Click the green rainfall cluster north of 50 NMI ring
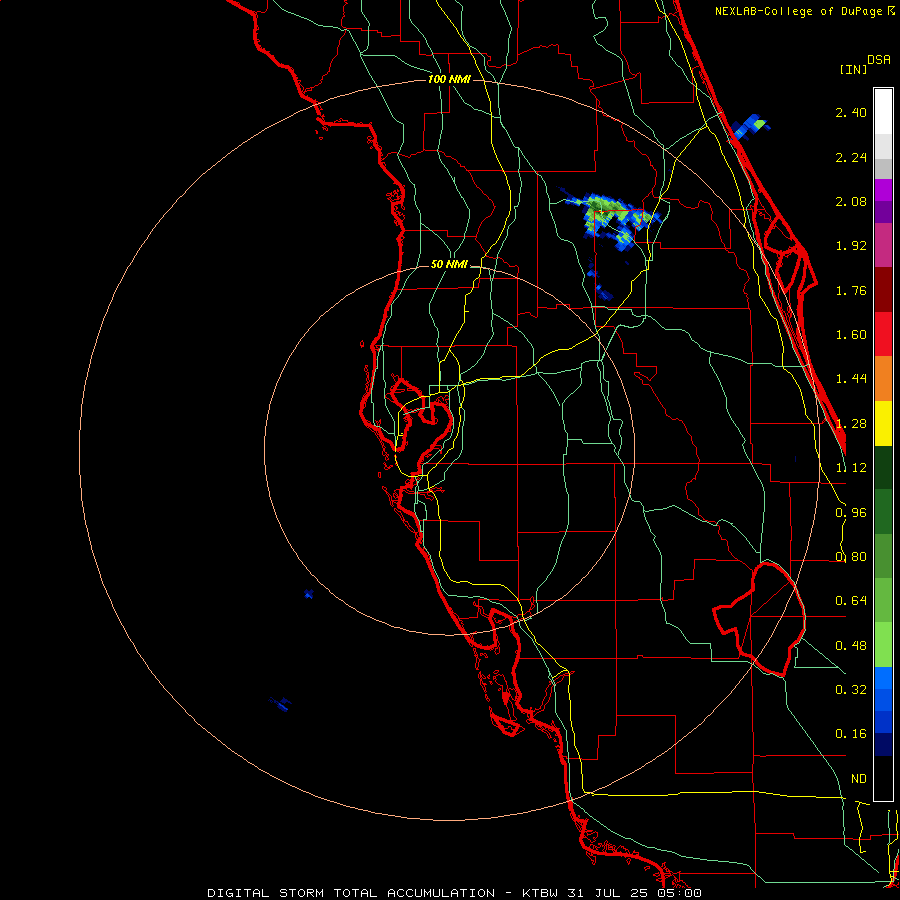The width and height of the screenshot is (900, 900). coord(611,219)
